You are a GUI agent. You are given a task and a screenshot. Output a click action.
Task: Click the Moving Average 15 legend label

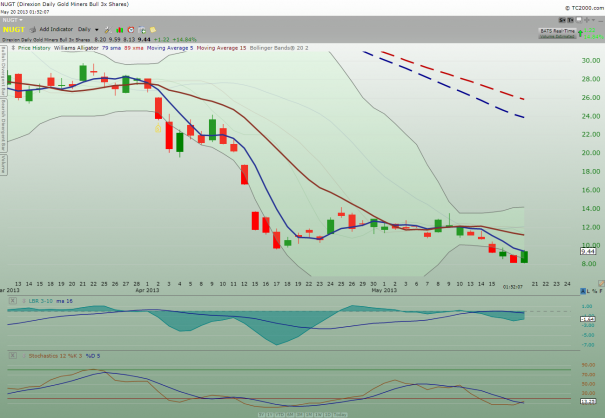221,48
